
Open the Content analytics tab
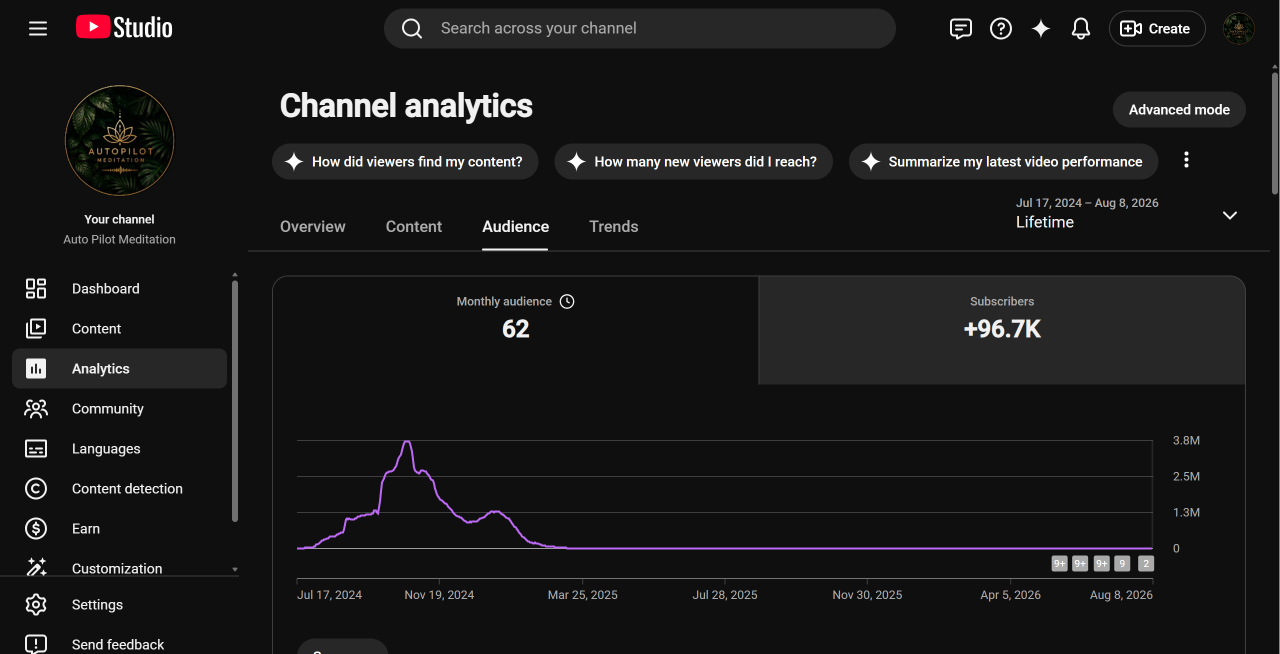[414, 227]
